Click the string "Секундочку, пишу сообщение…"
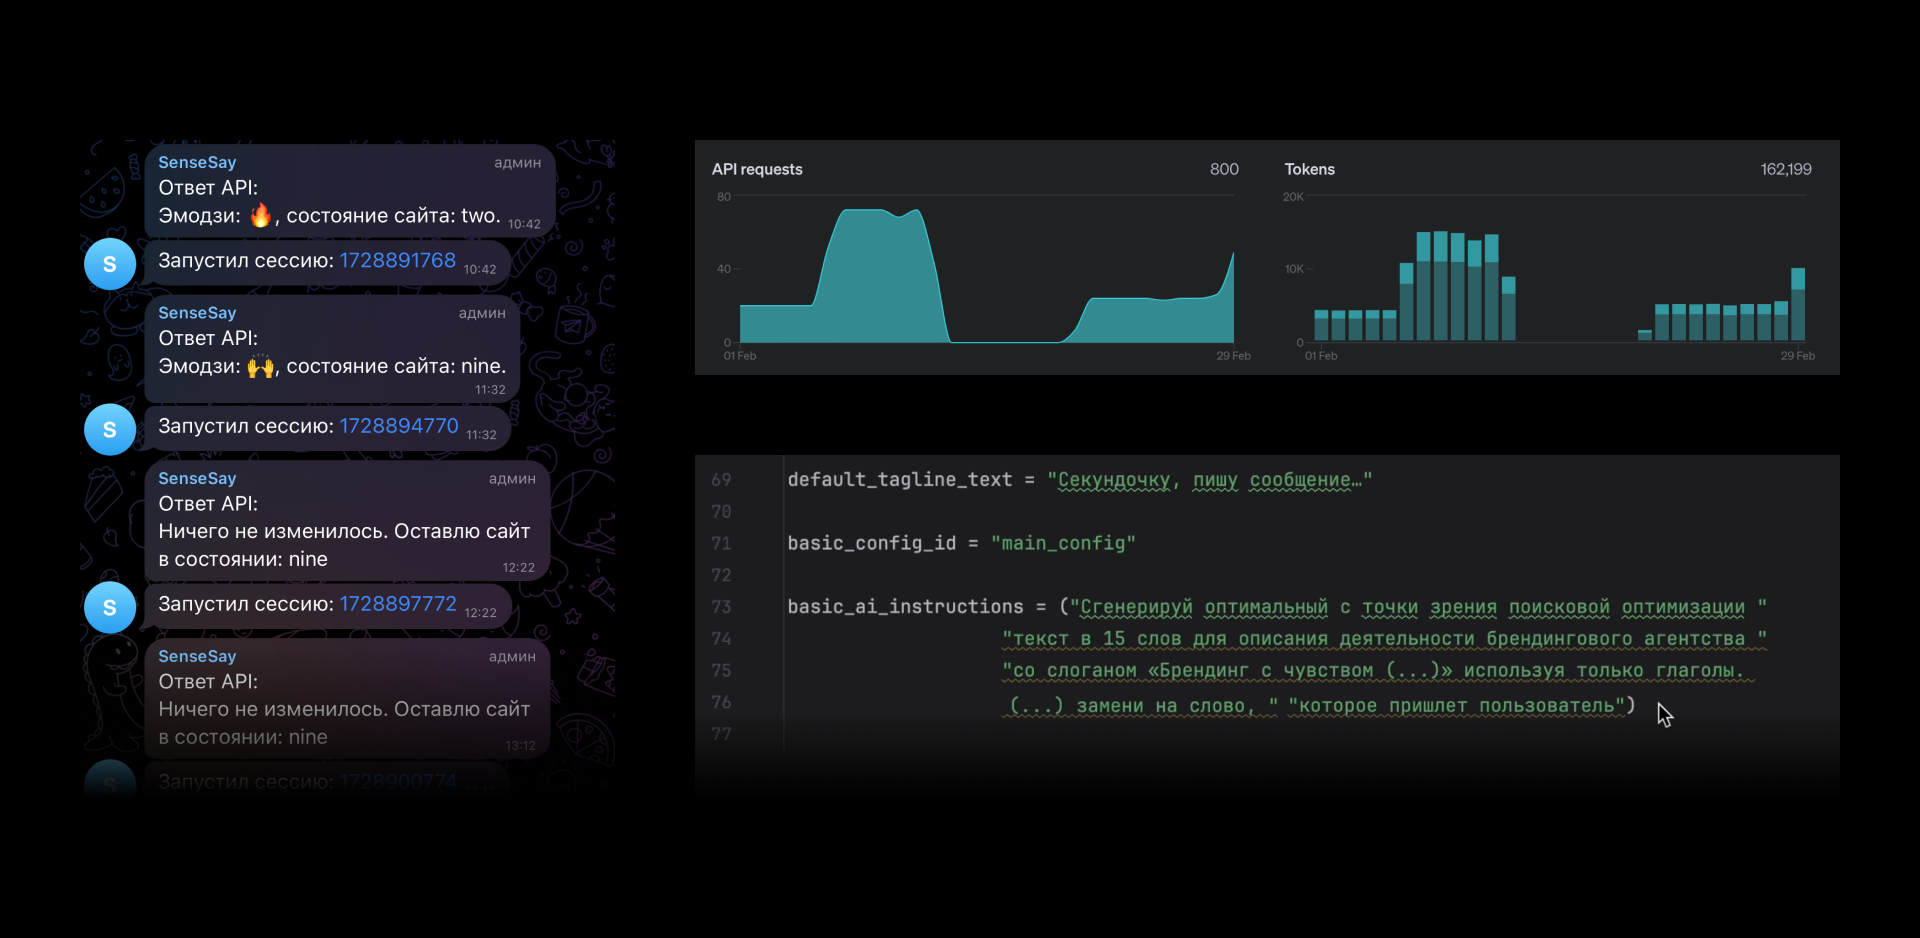The width and height of the screenshot is (1920, 938). pos(1210,481)
